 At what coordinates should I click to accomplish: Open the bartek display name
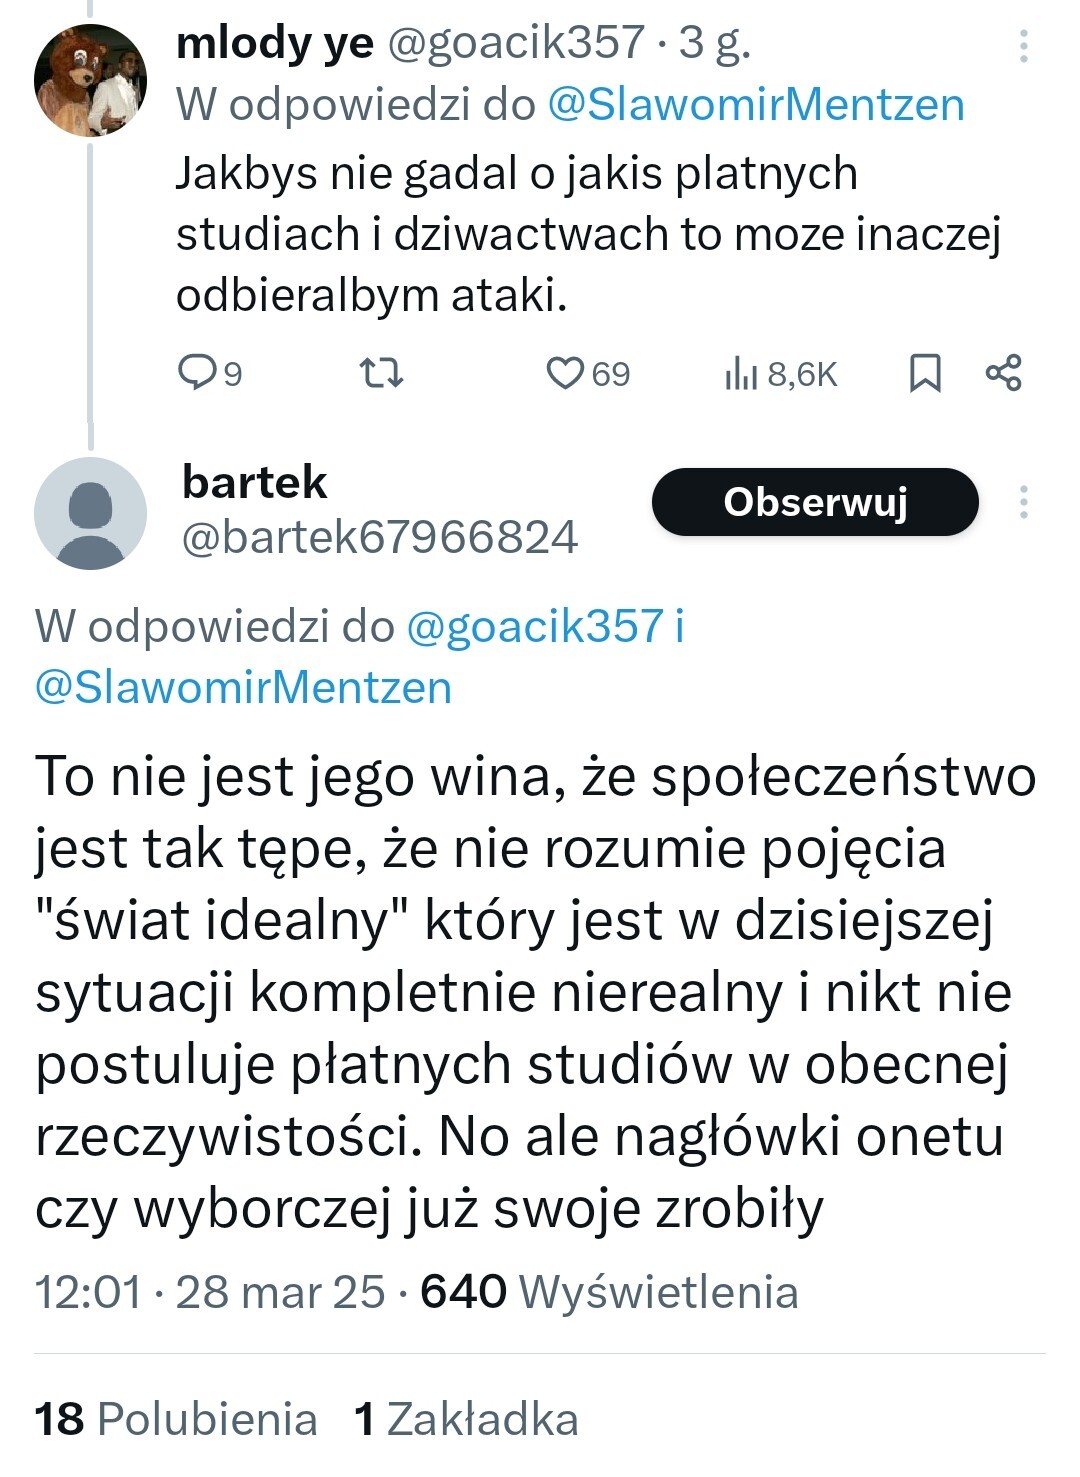click(254, 482)
